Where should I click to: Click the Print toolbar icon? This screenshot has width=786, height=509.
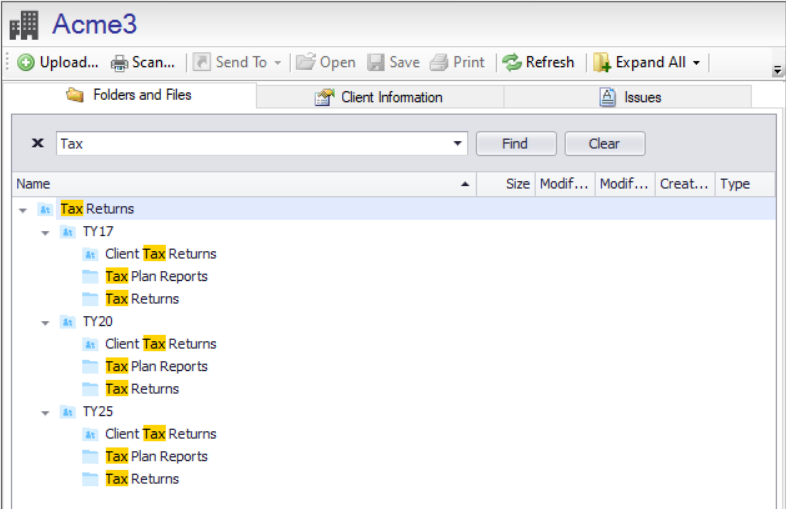[439, 62]
